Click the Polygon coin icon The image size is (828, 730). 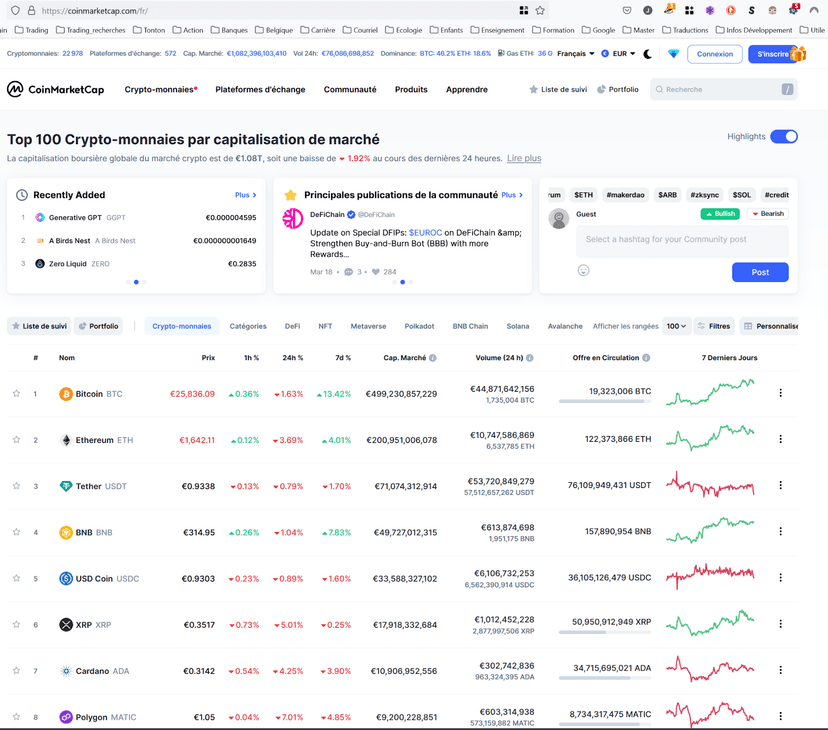pos(65,717)
